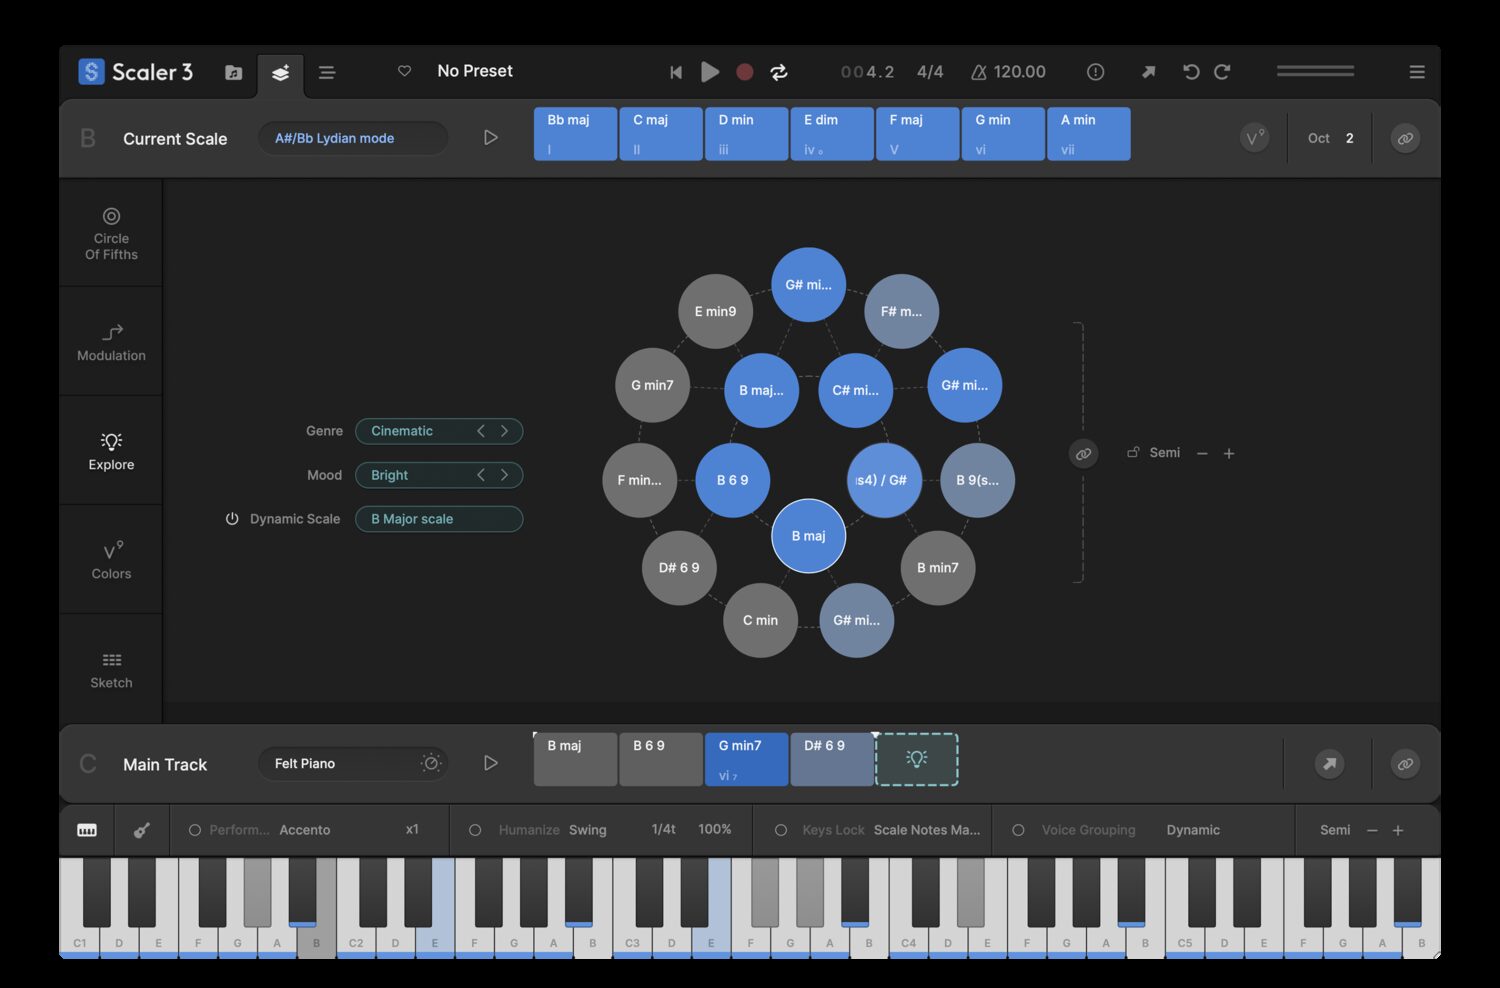Image resolution: width=1500 pixels, height=988 pixels.
Task: Open the Circle Of Fifths view
Action: 110,232
